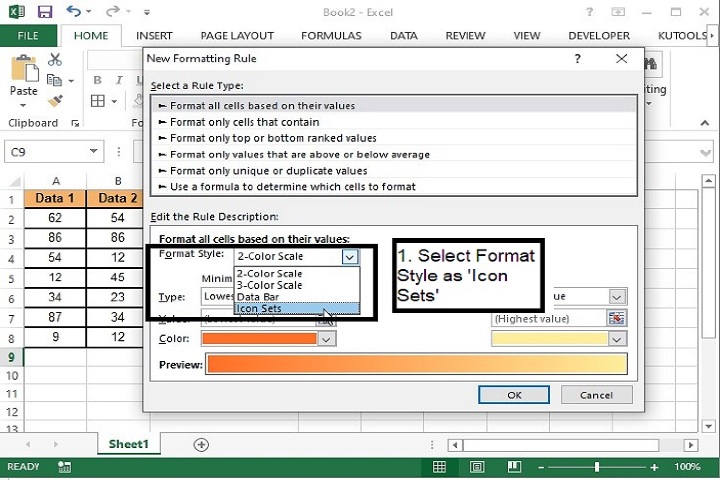The height and width of the screenshot is (480, 720).
Task: Click the Format Painter brush icon
Action: click(55, 101)
